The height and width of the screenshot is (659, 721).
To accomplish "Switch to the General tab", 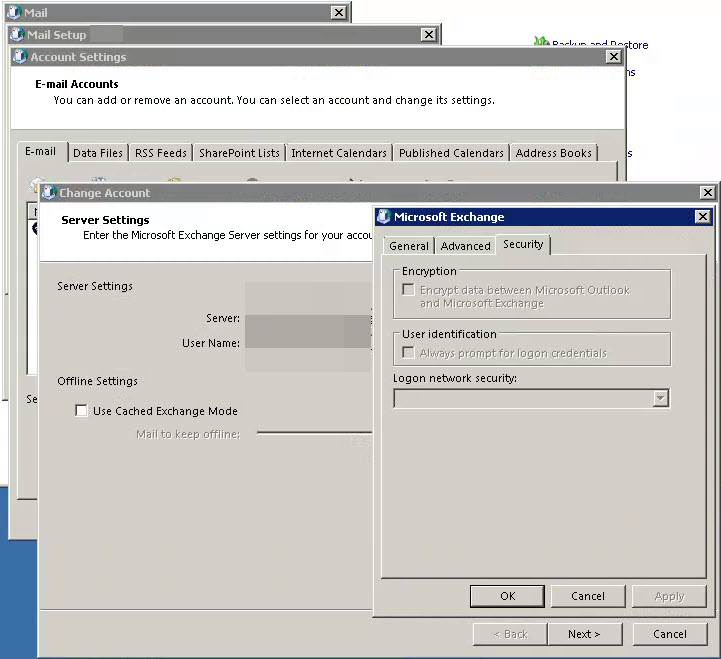I will tap(408, 246).
